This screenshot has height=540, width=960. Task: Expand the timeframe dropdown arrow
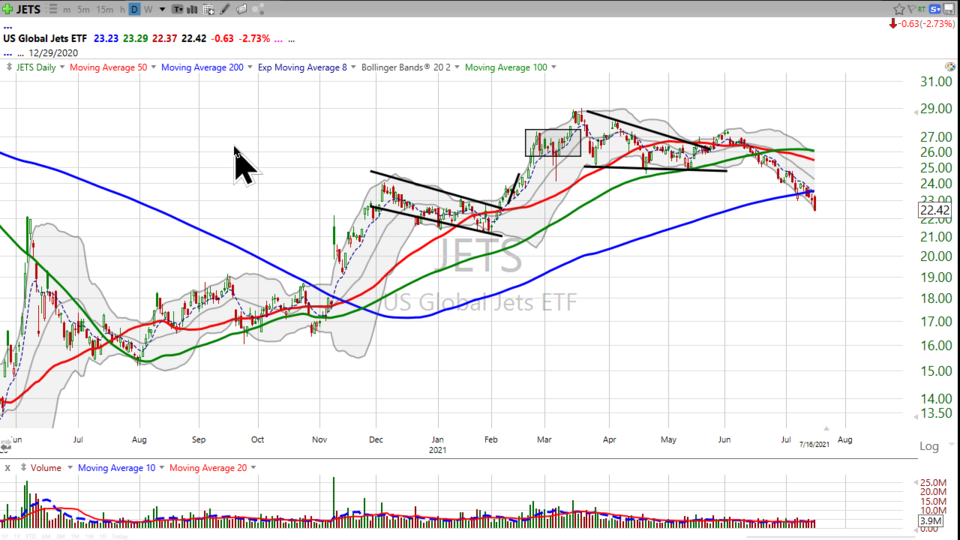(x=161, y=9)
